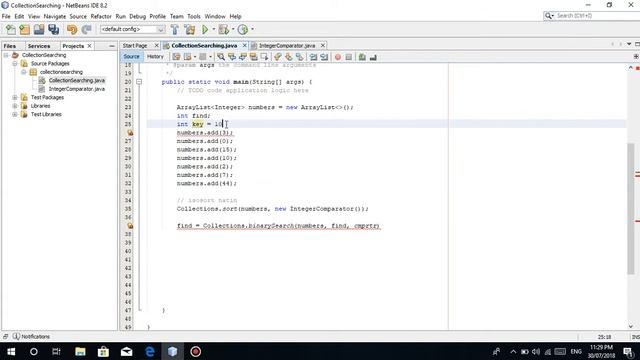Click in the Search (Ctrl+I) field
This screenshot has width=640, height=360.
tap(596, 16)
